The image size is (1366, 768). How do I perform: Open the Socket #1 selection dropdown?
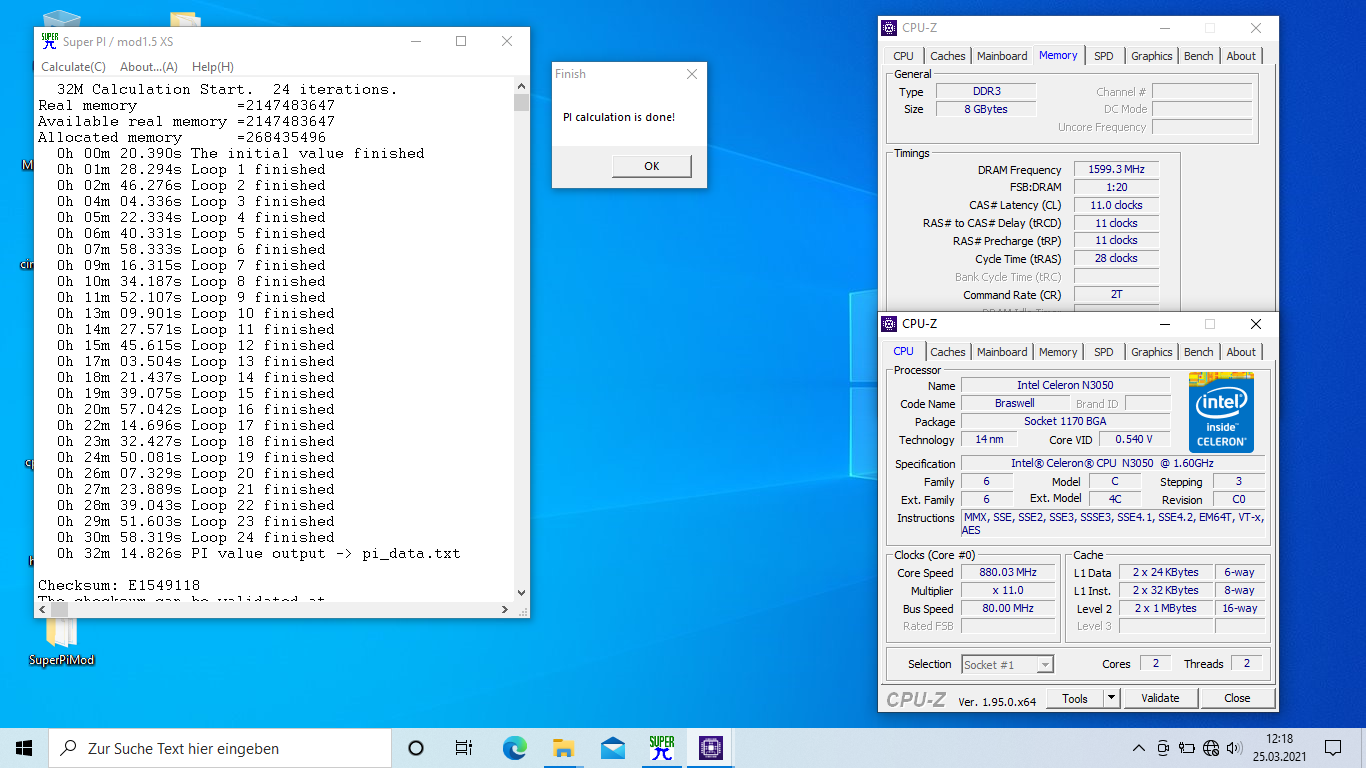click(1007, 664)
